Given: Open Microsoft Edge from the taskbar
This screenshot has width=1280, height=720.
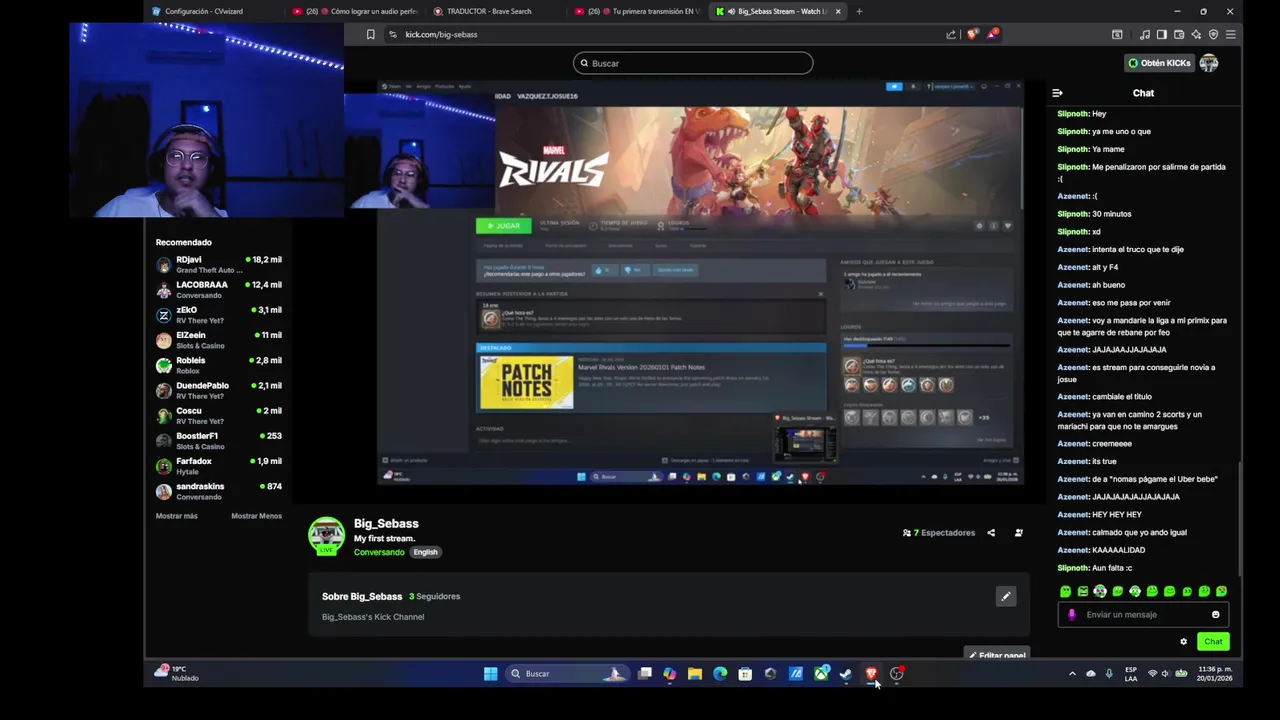Looking at the screenshot, I should [x=720, y=674].
